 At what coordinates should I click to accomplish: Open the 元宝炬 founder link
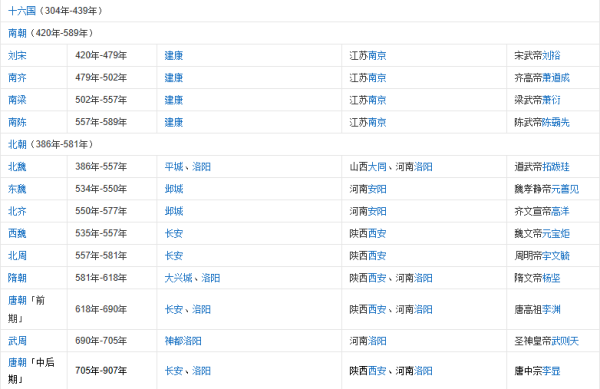click(x=556, y=233)
